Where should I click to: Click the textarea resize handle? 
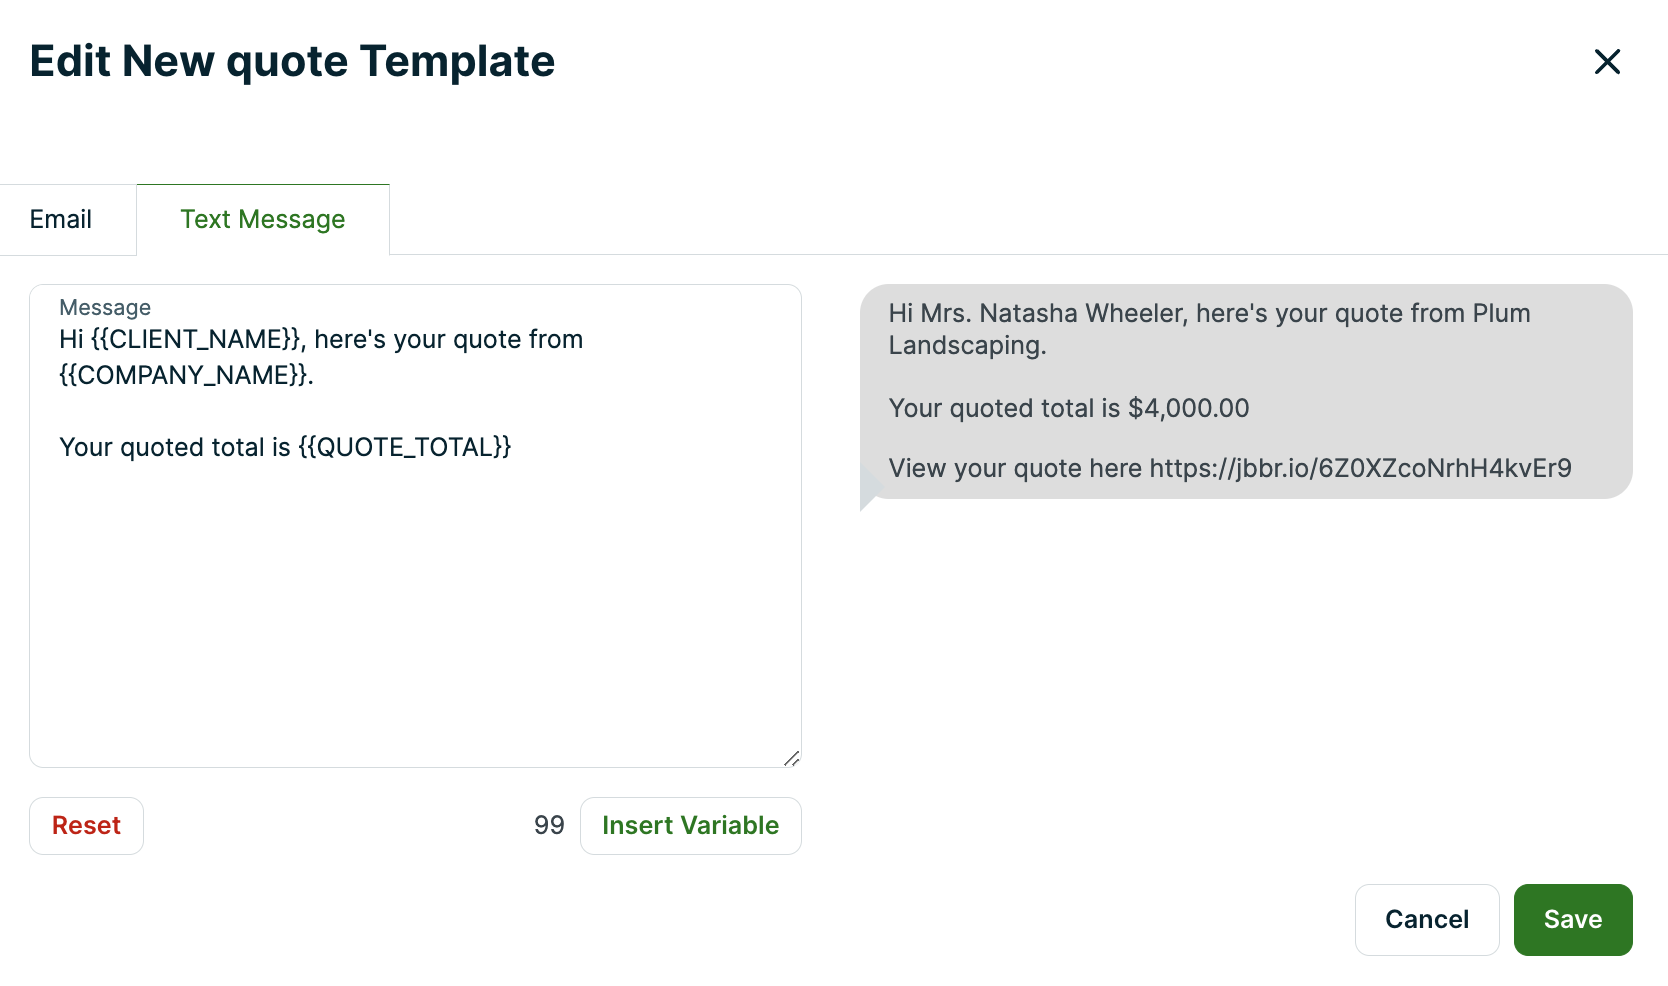(792, 758)
